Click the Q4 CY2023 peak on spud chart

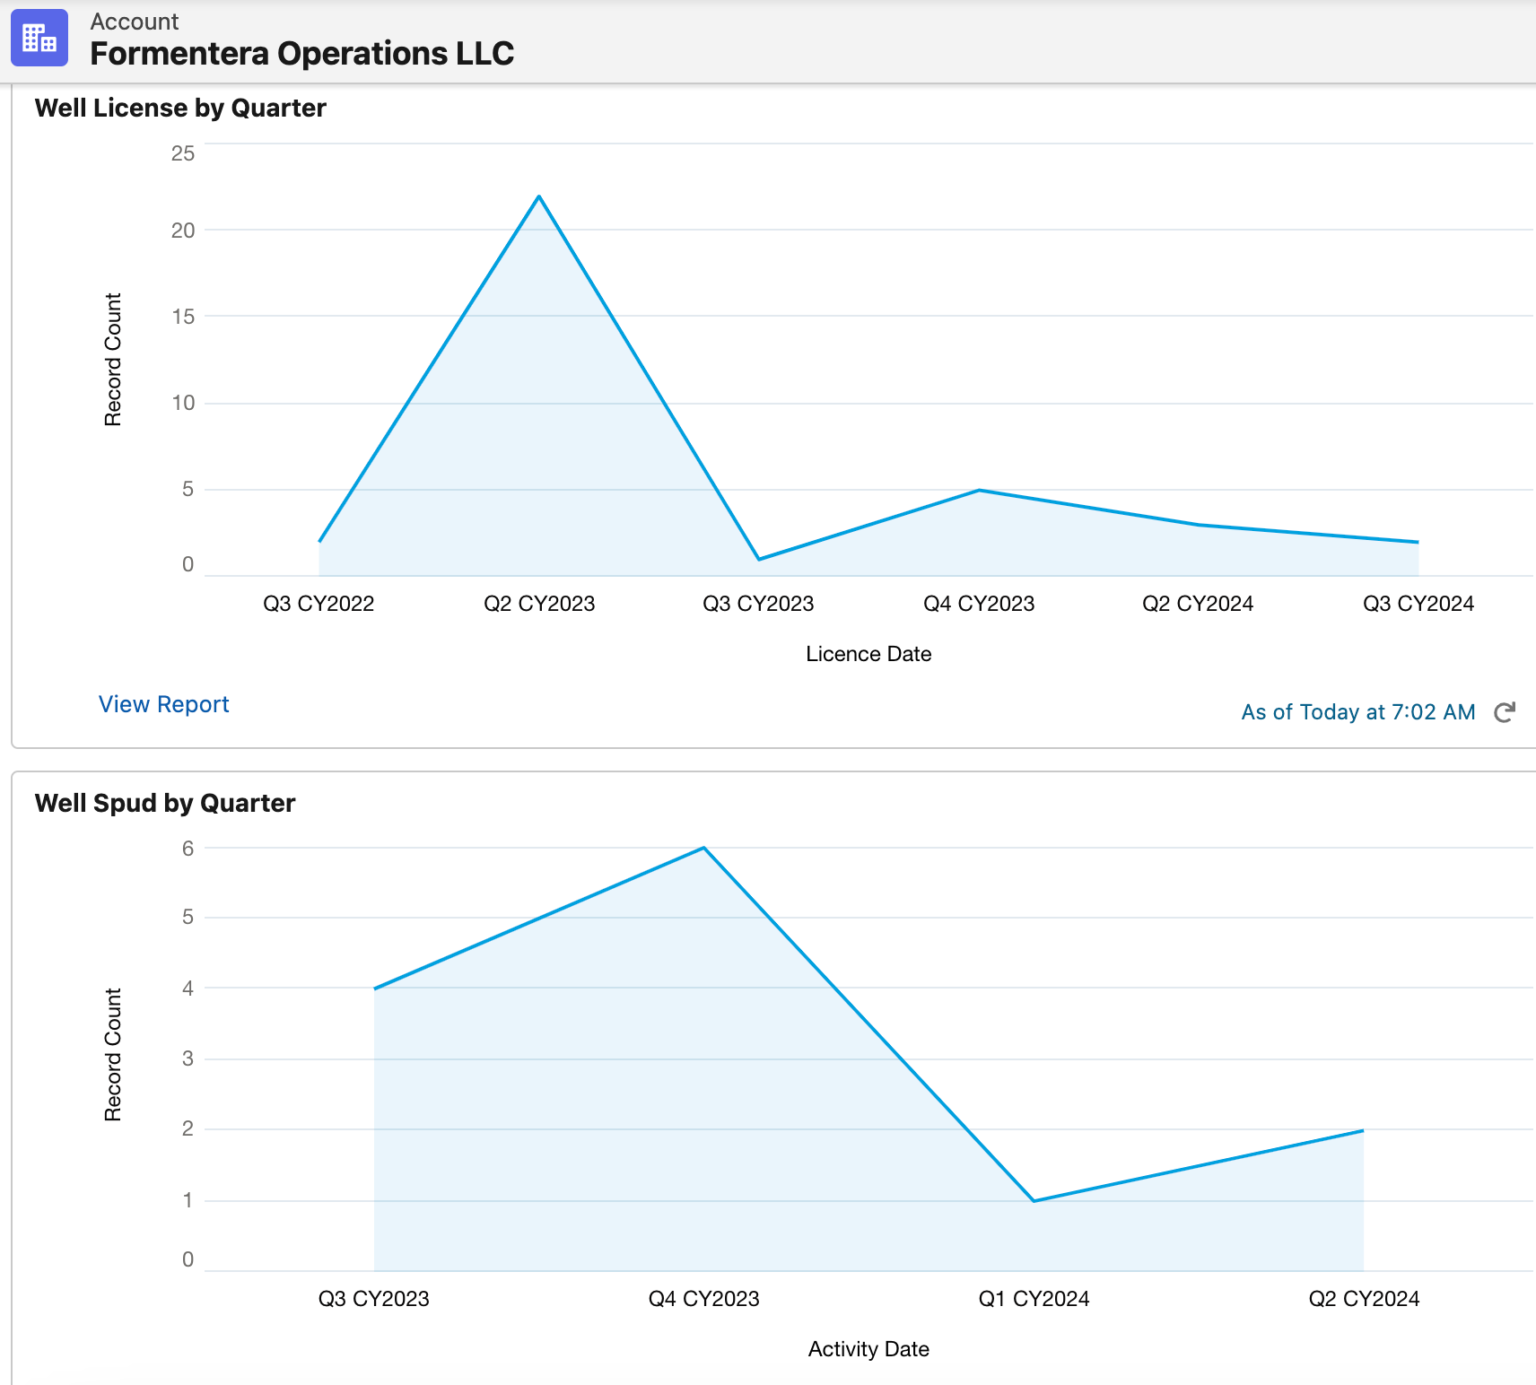[x=703, y=847]
